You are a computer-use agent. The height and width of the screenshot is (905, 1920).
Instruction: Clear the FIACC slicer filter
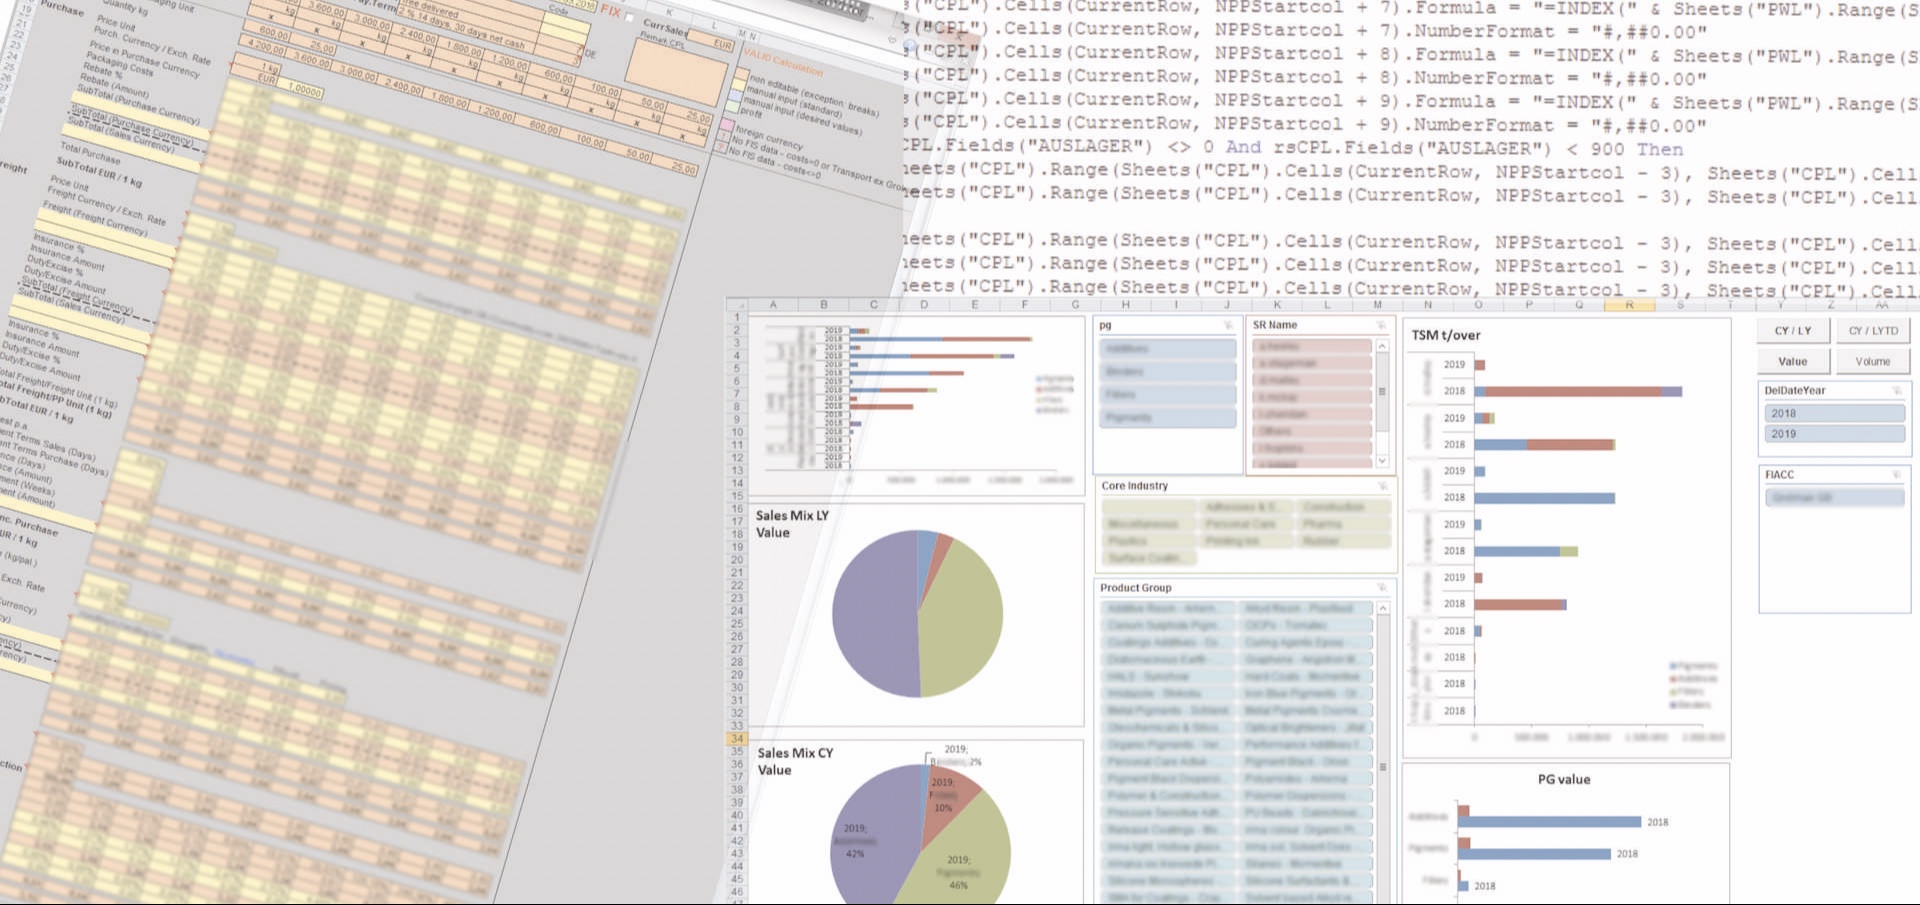click(1898, 475)
